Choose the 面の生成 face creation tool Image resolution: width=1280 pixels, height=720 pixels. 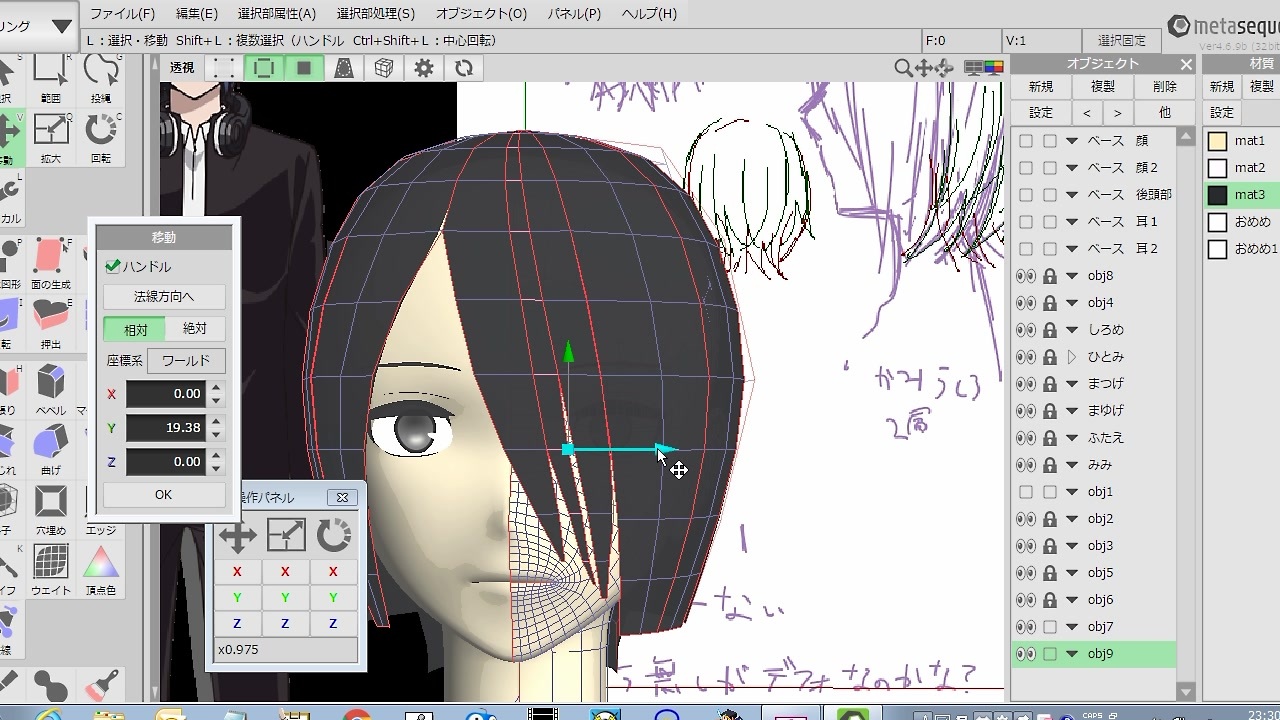(51, 264)
